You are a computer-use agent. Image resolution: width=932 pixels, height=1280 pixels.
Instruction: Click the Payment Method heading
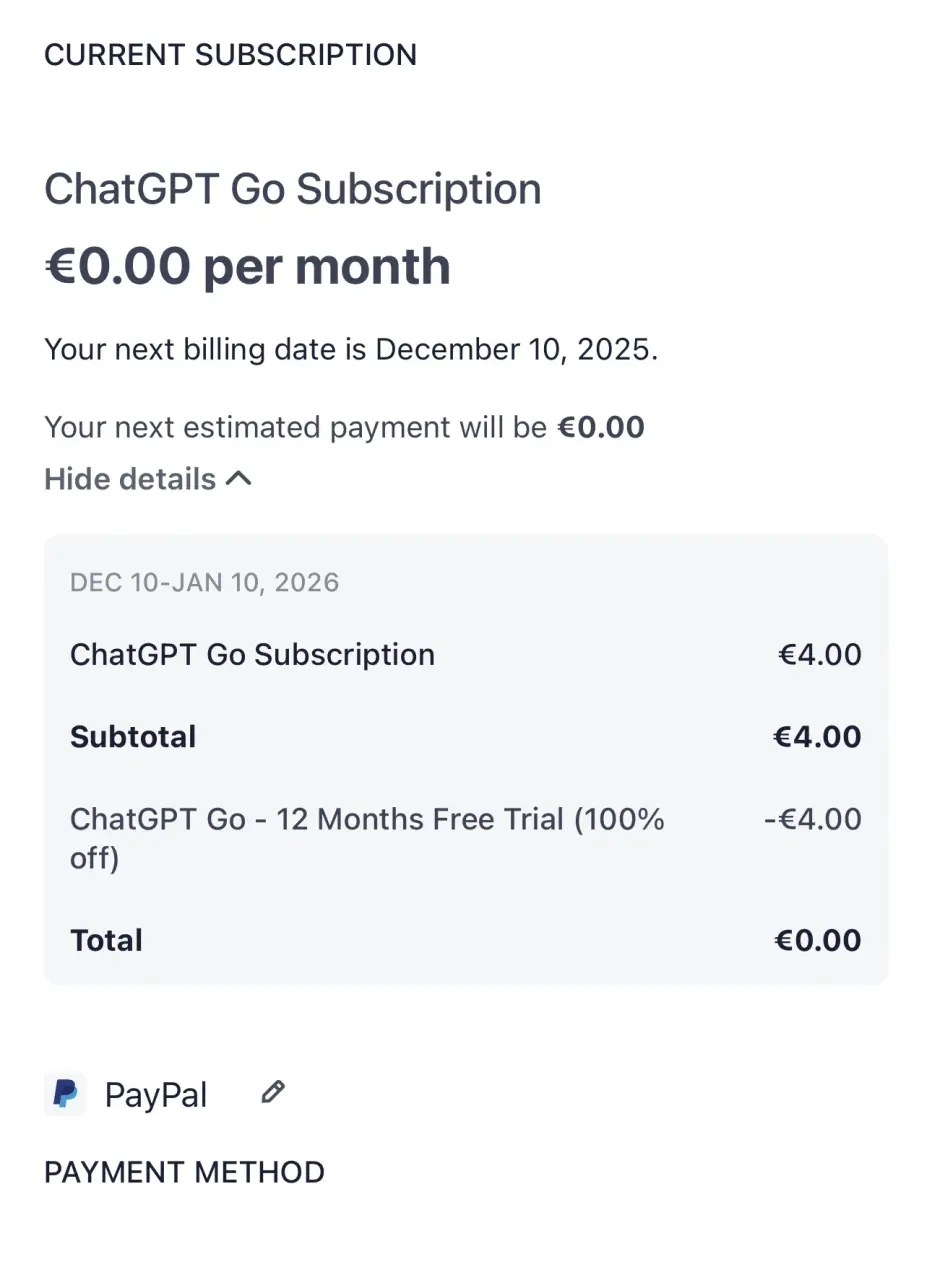coord(185,1172)
